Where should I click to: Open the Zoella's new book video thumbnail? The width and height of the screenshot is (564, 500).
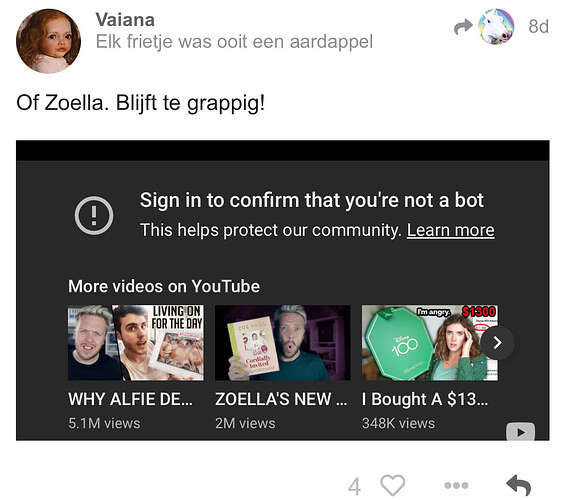[283, 342]
